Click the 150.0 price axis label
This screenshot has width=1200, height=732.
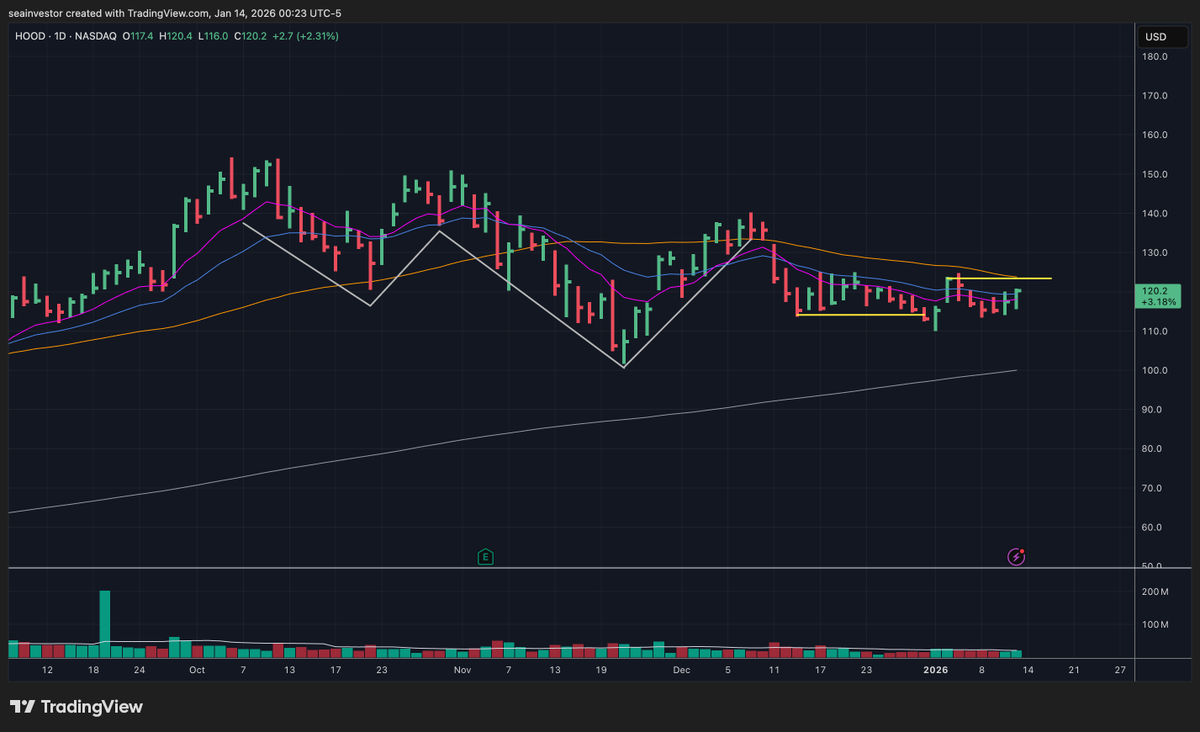coord(1156,174)
